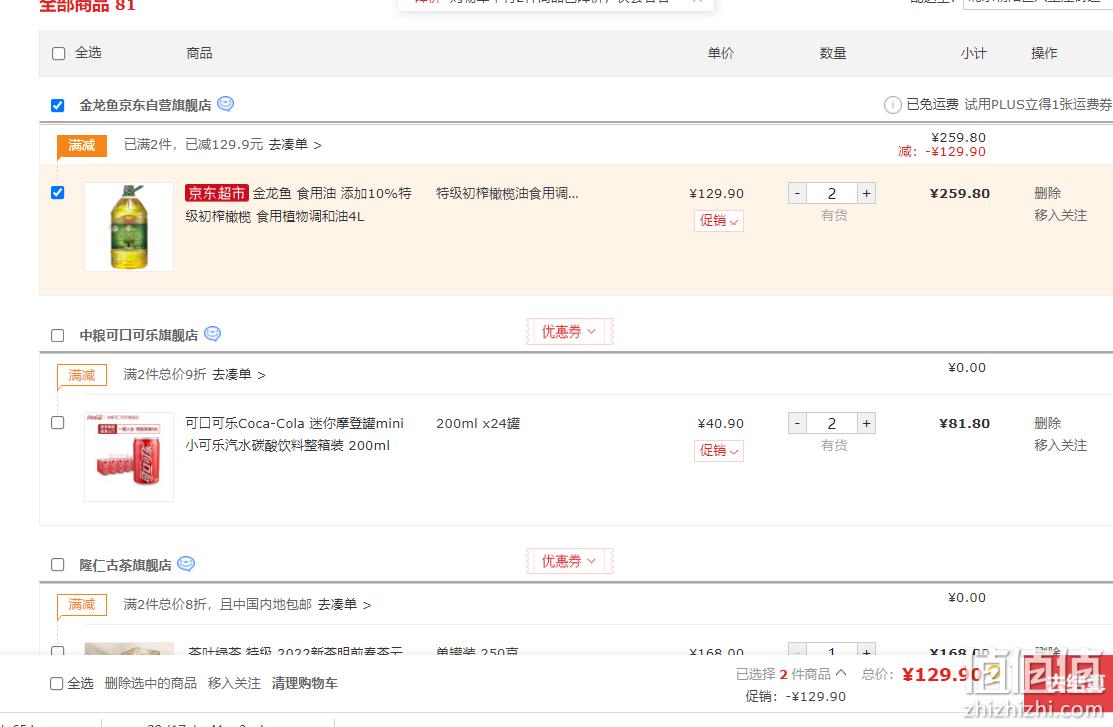Uncheck the 金龙鱼京东自营旗舰店 store checkbox
This screenshot has width=1113, height=727.
coord(57,106)
